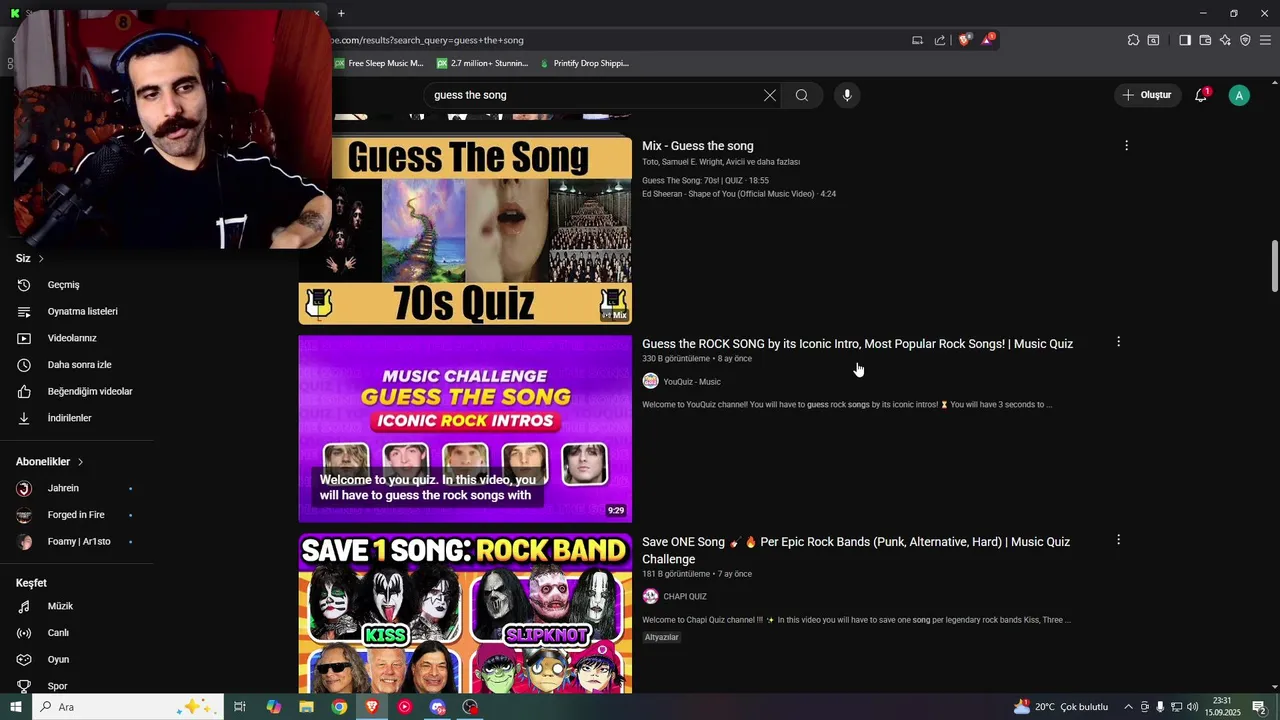Image resolution: width=1280 pixels, height=720 pixels.
Task: Close the current browser tab
Action: tap(317, 13)
